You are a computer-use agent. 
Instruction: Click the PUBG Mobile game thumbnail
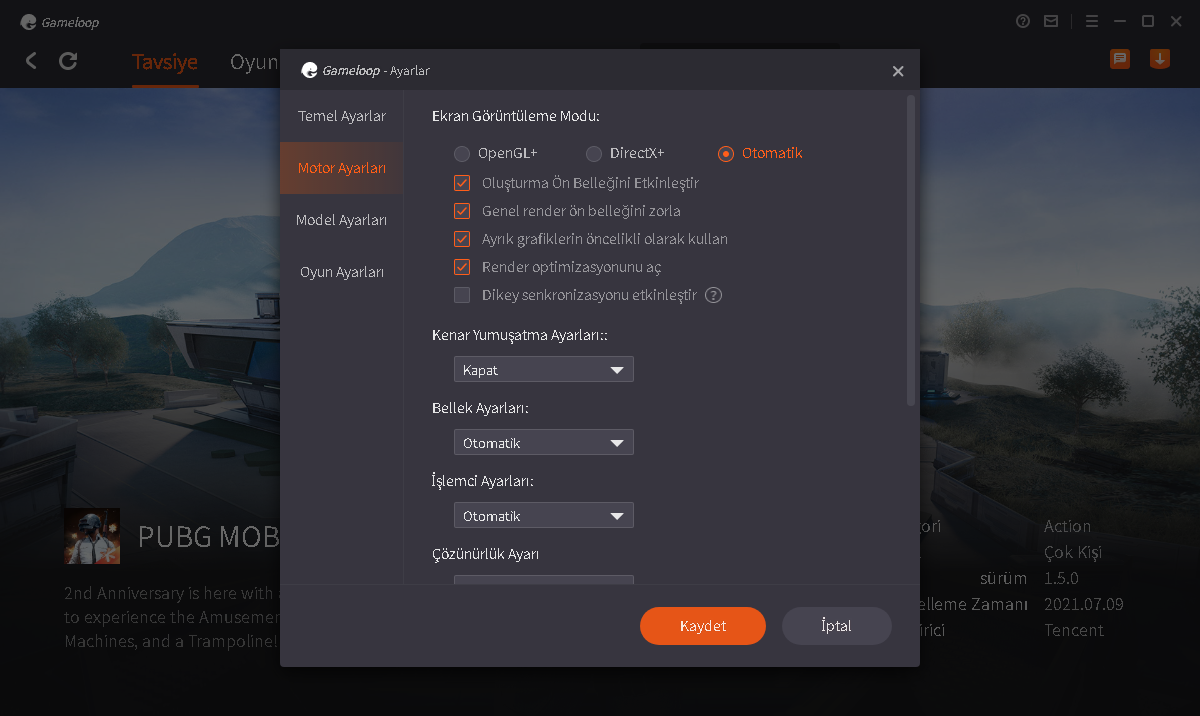[92, 536]
